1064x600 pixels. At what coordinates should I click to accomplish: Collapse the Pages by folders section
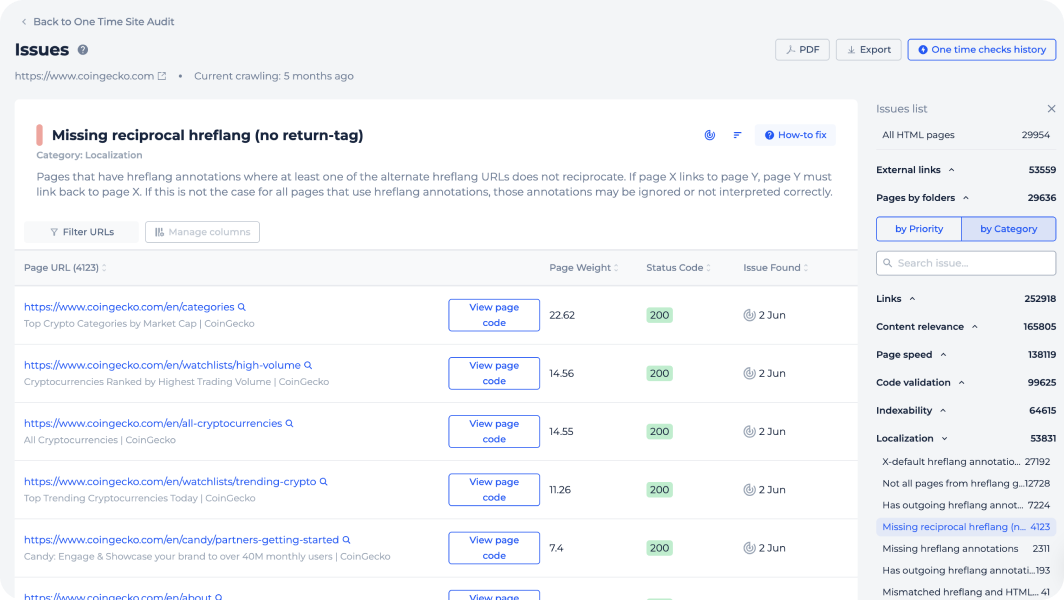(966, 198)
